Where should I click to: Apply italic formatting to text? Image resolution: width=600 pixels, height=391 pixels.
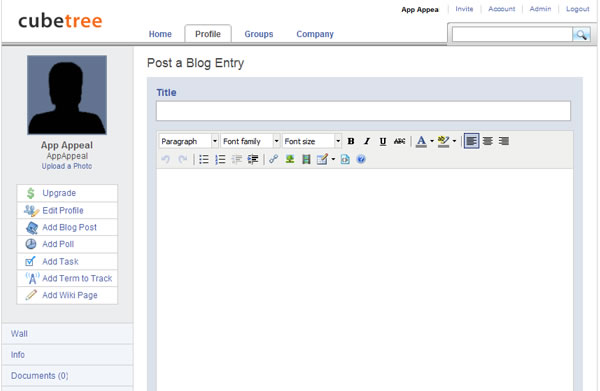[367, 141]
